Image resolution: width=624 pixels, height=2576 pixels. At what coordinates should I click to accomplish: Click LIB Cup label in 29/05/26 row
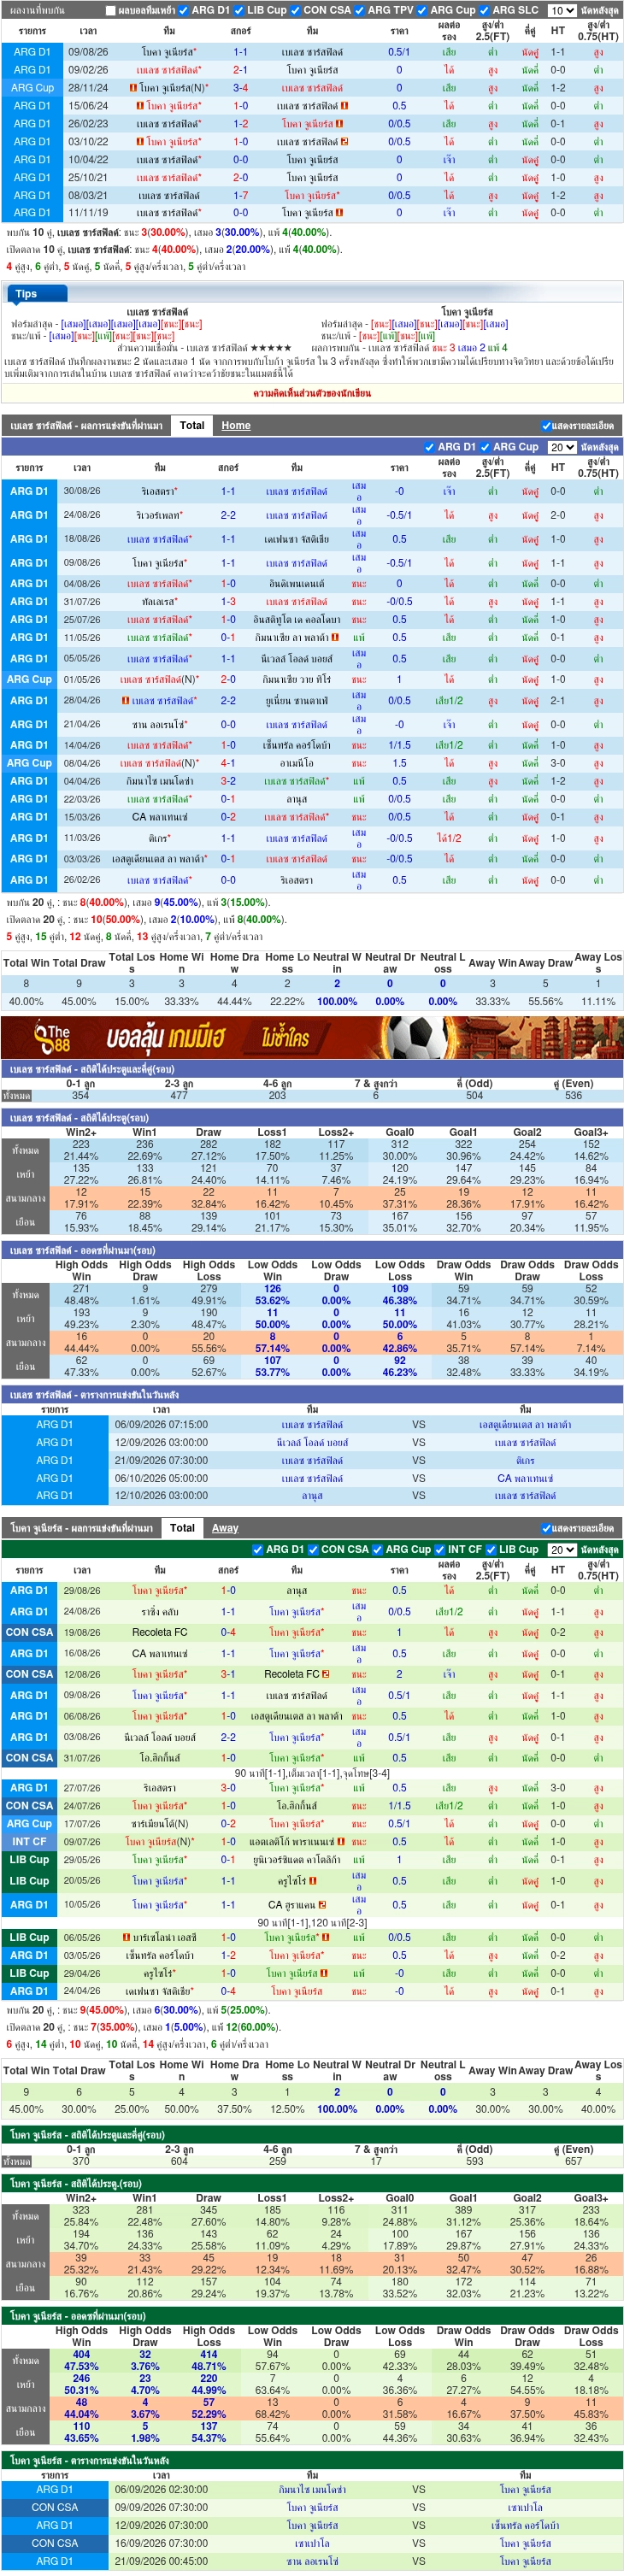coord(29,1860)
